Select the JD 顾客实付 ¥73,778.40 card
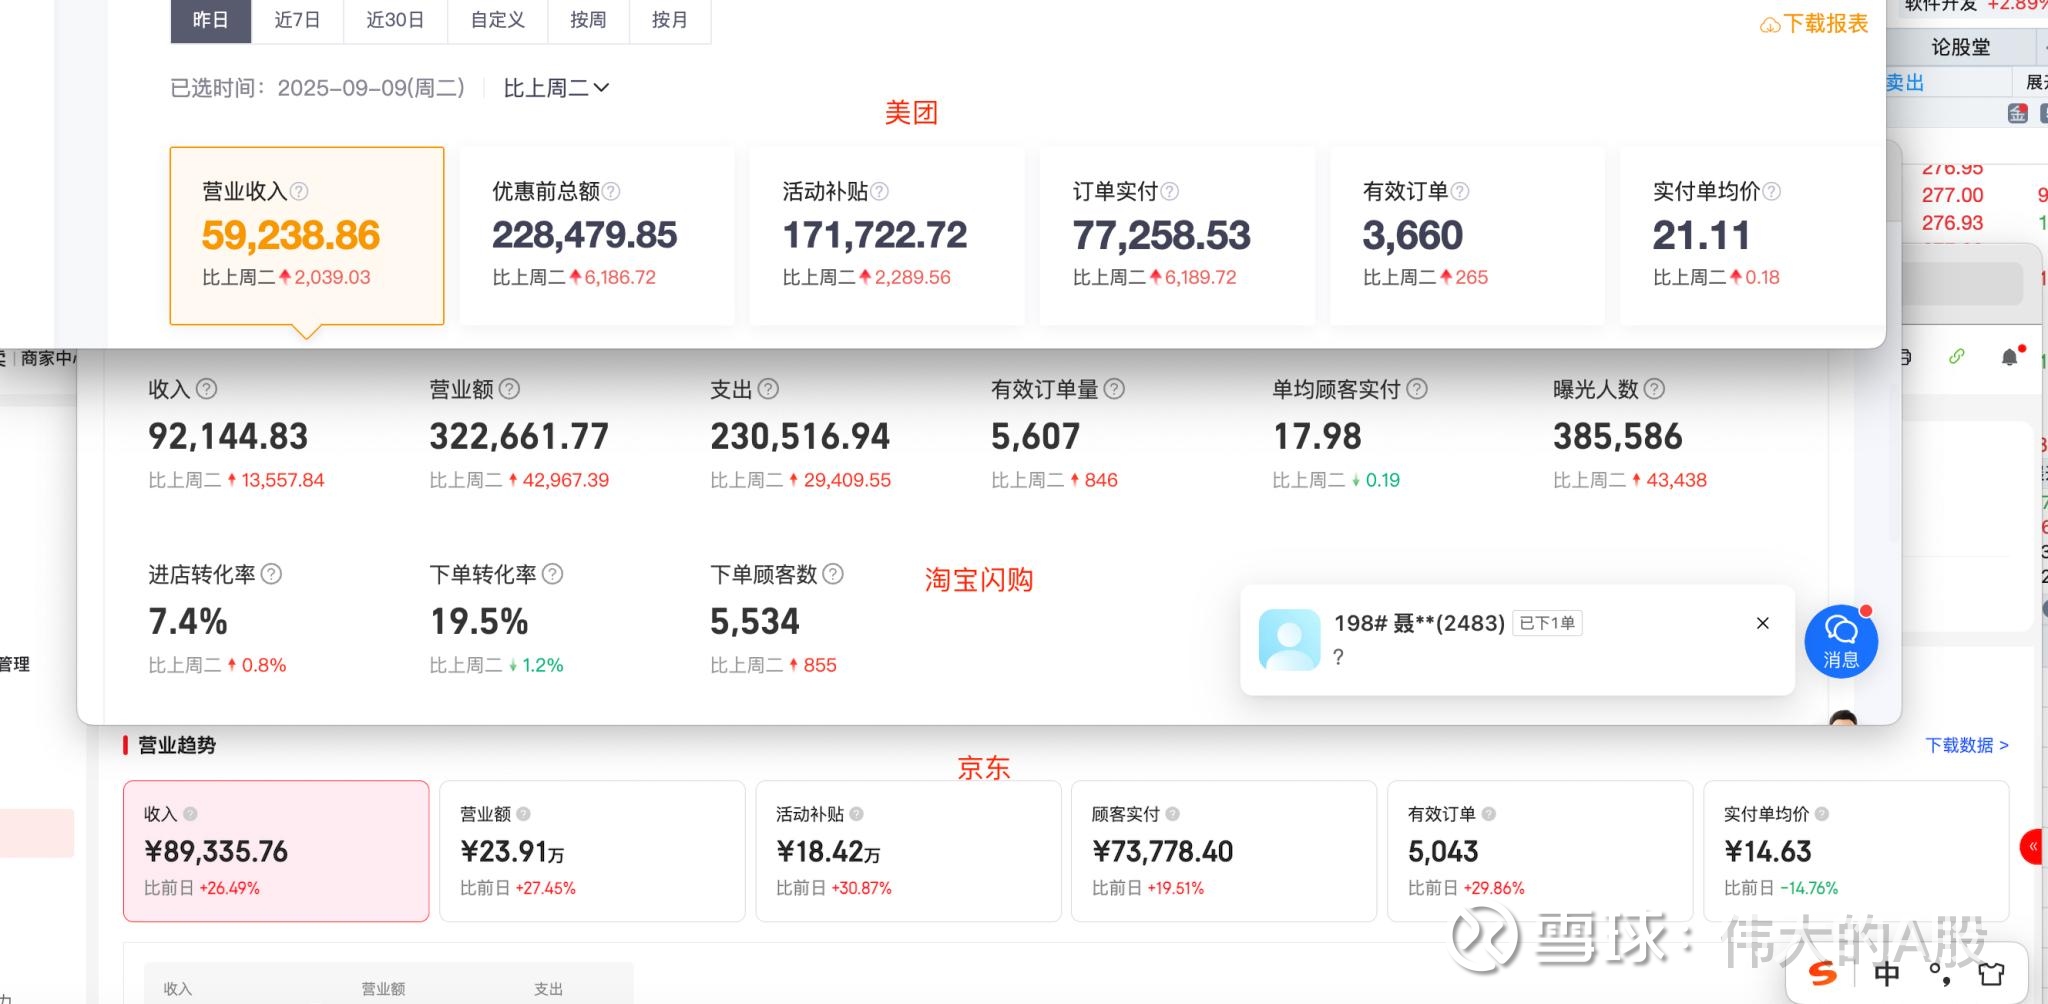Image resolution: width=2048 pixels, height=1004 pixels. pyautogui.click(x=1224, y=851)
